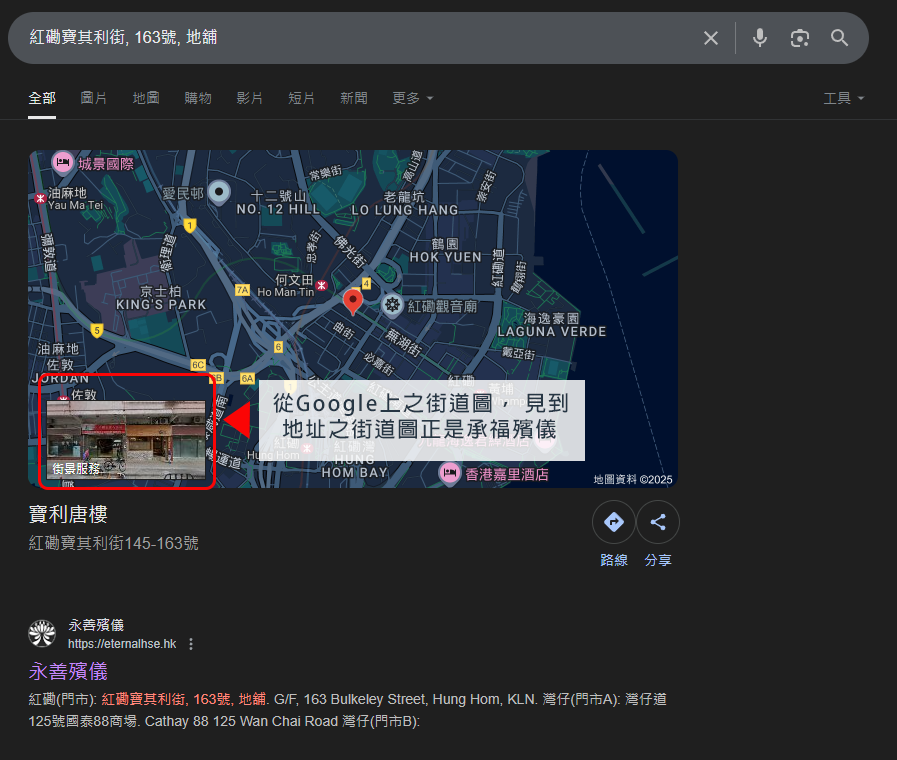
Task: Click the 永善殯儀 site favicon
Action: (x=42, y=634)
